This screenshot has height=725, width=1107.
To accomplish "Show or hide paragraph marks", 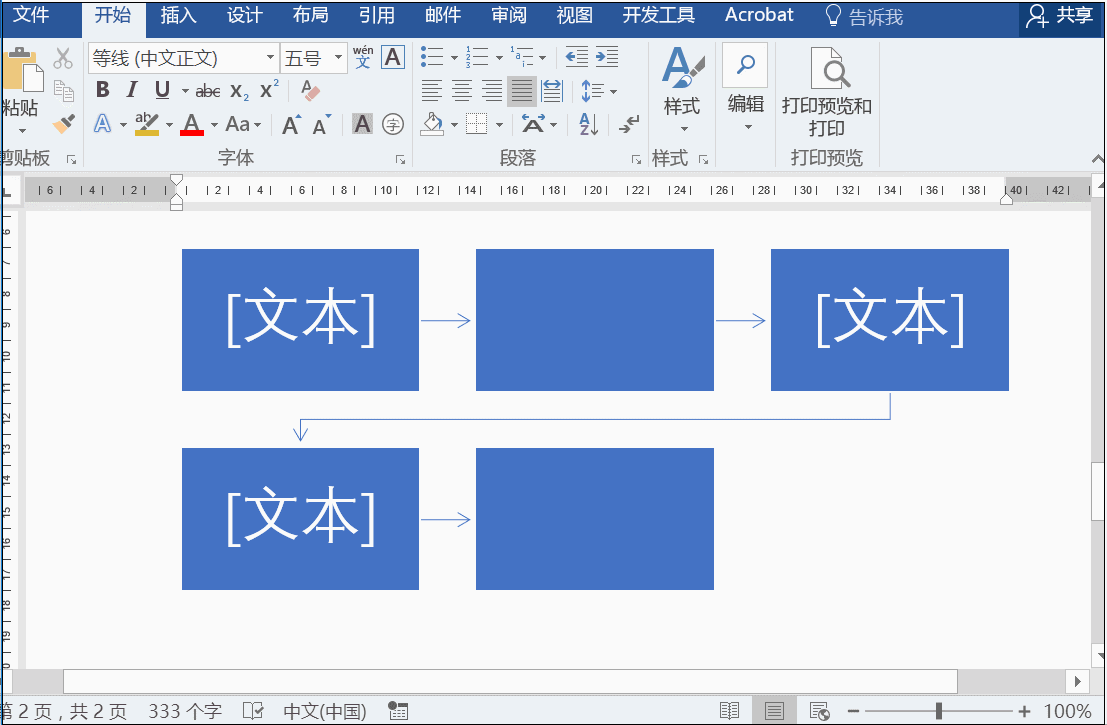I will 628,124.
